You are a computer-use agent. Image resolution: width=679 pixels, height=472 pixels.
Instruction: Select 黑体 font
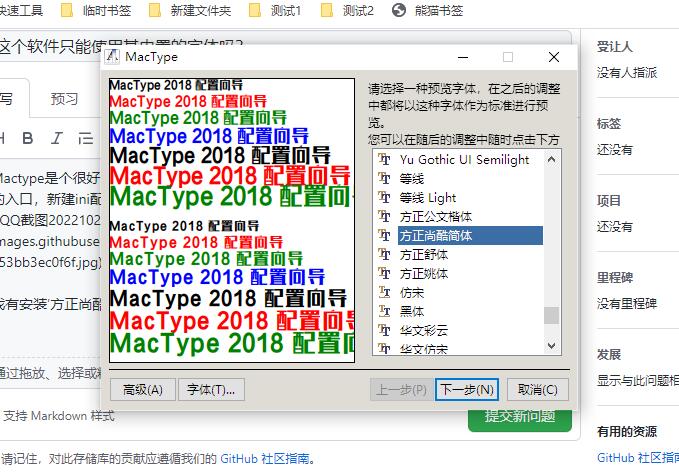[412, 311]
